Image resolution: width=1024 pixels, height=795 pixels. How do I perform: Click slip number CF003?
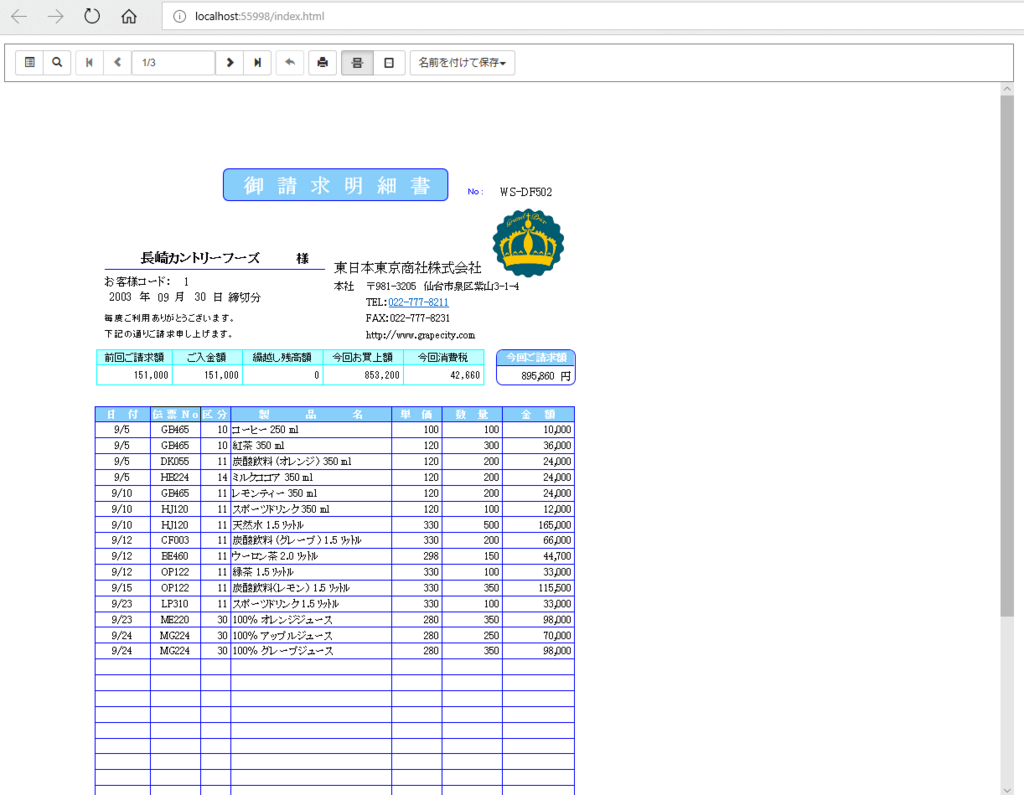pos(175,541)
